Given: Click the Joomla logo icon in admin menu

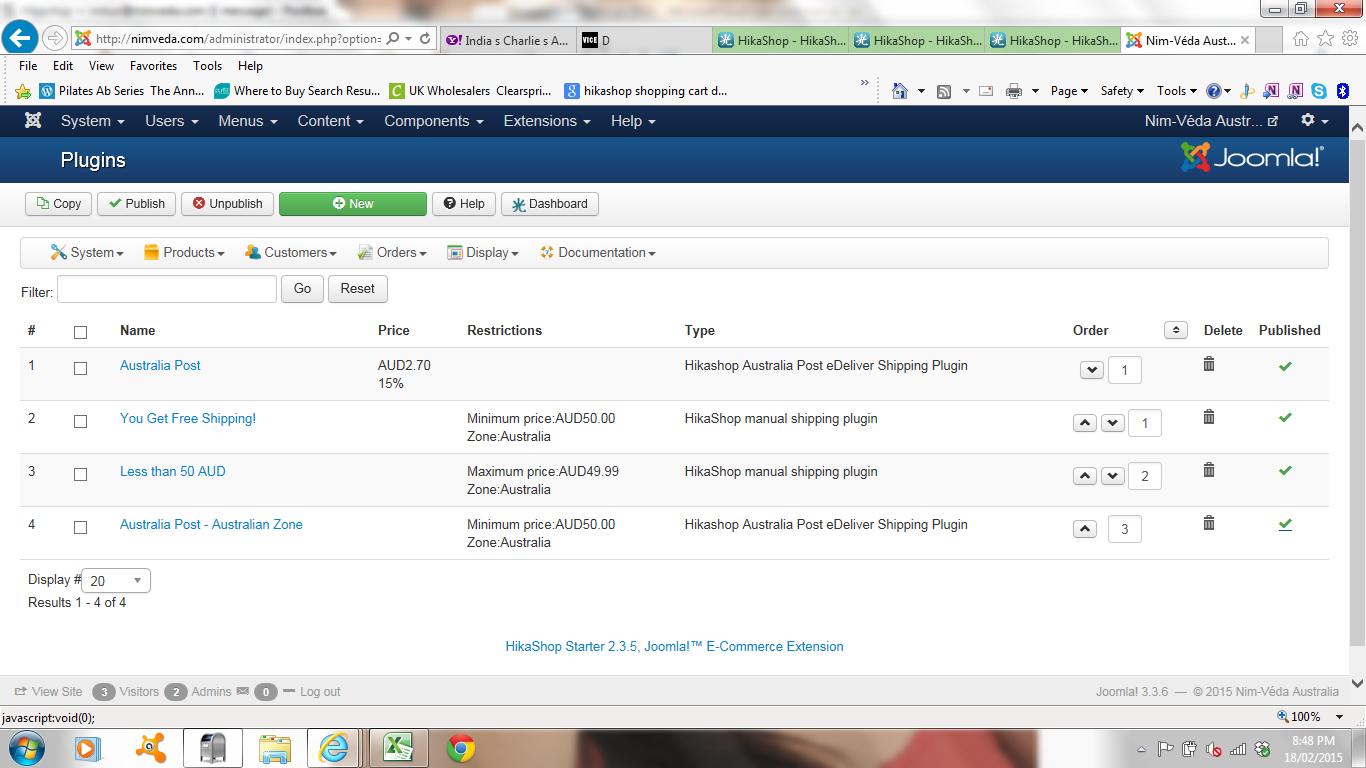Looking at the screenshot, I should [x=33, y=121].
